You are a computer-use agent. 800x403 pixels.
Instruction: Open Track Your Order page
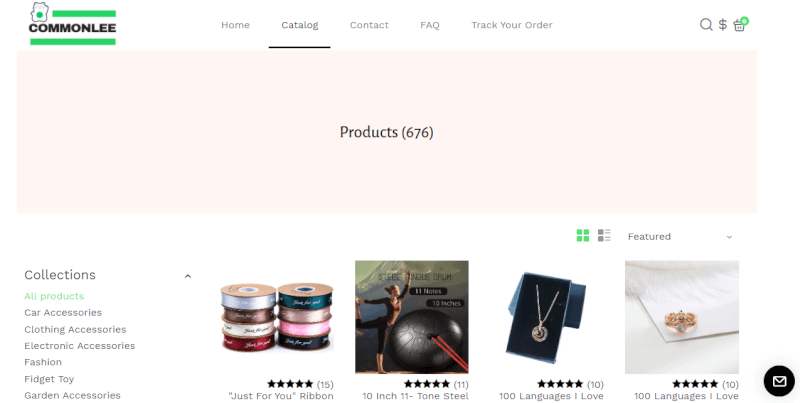coord(512,25)
